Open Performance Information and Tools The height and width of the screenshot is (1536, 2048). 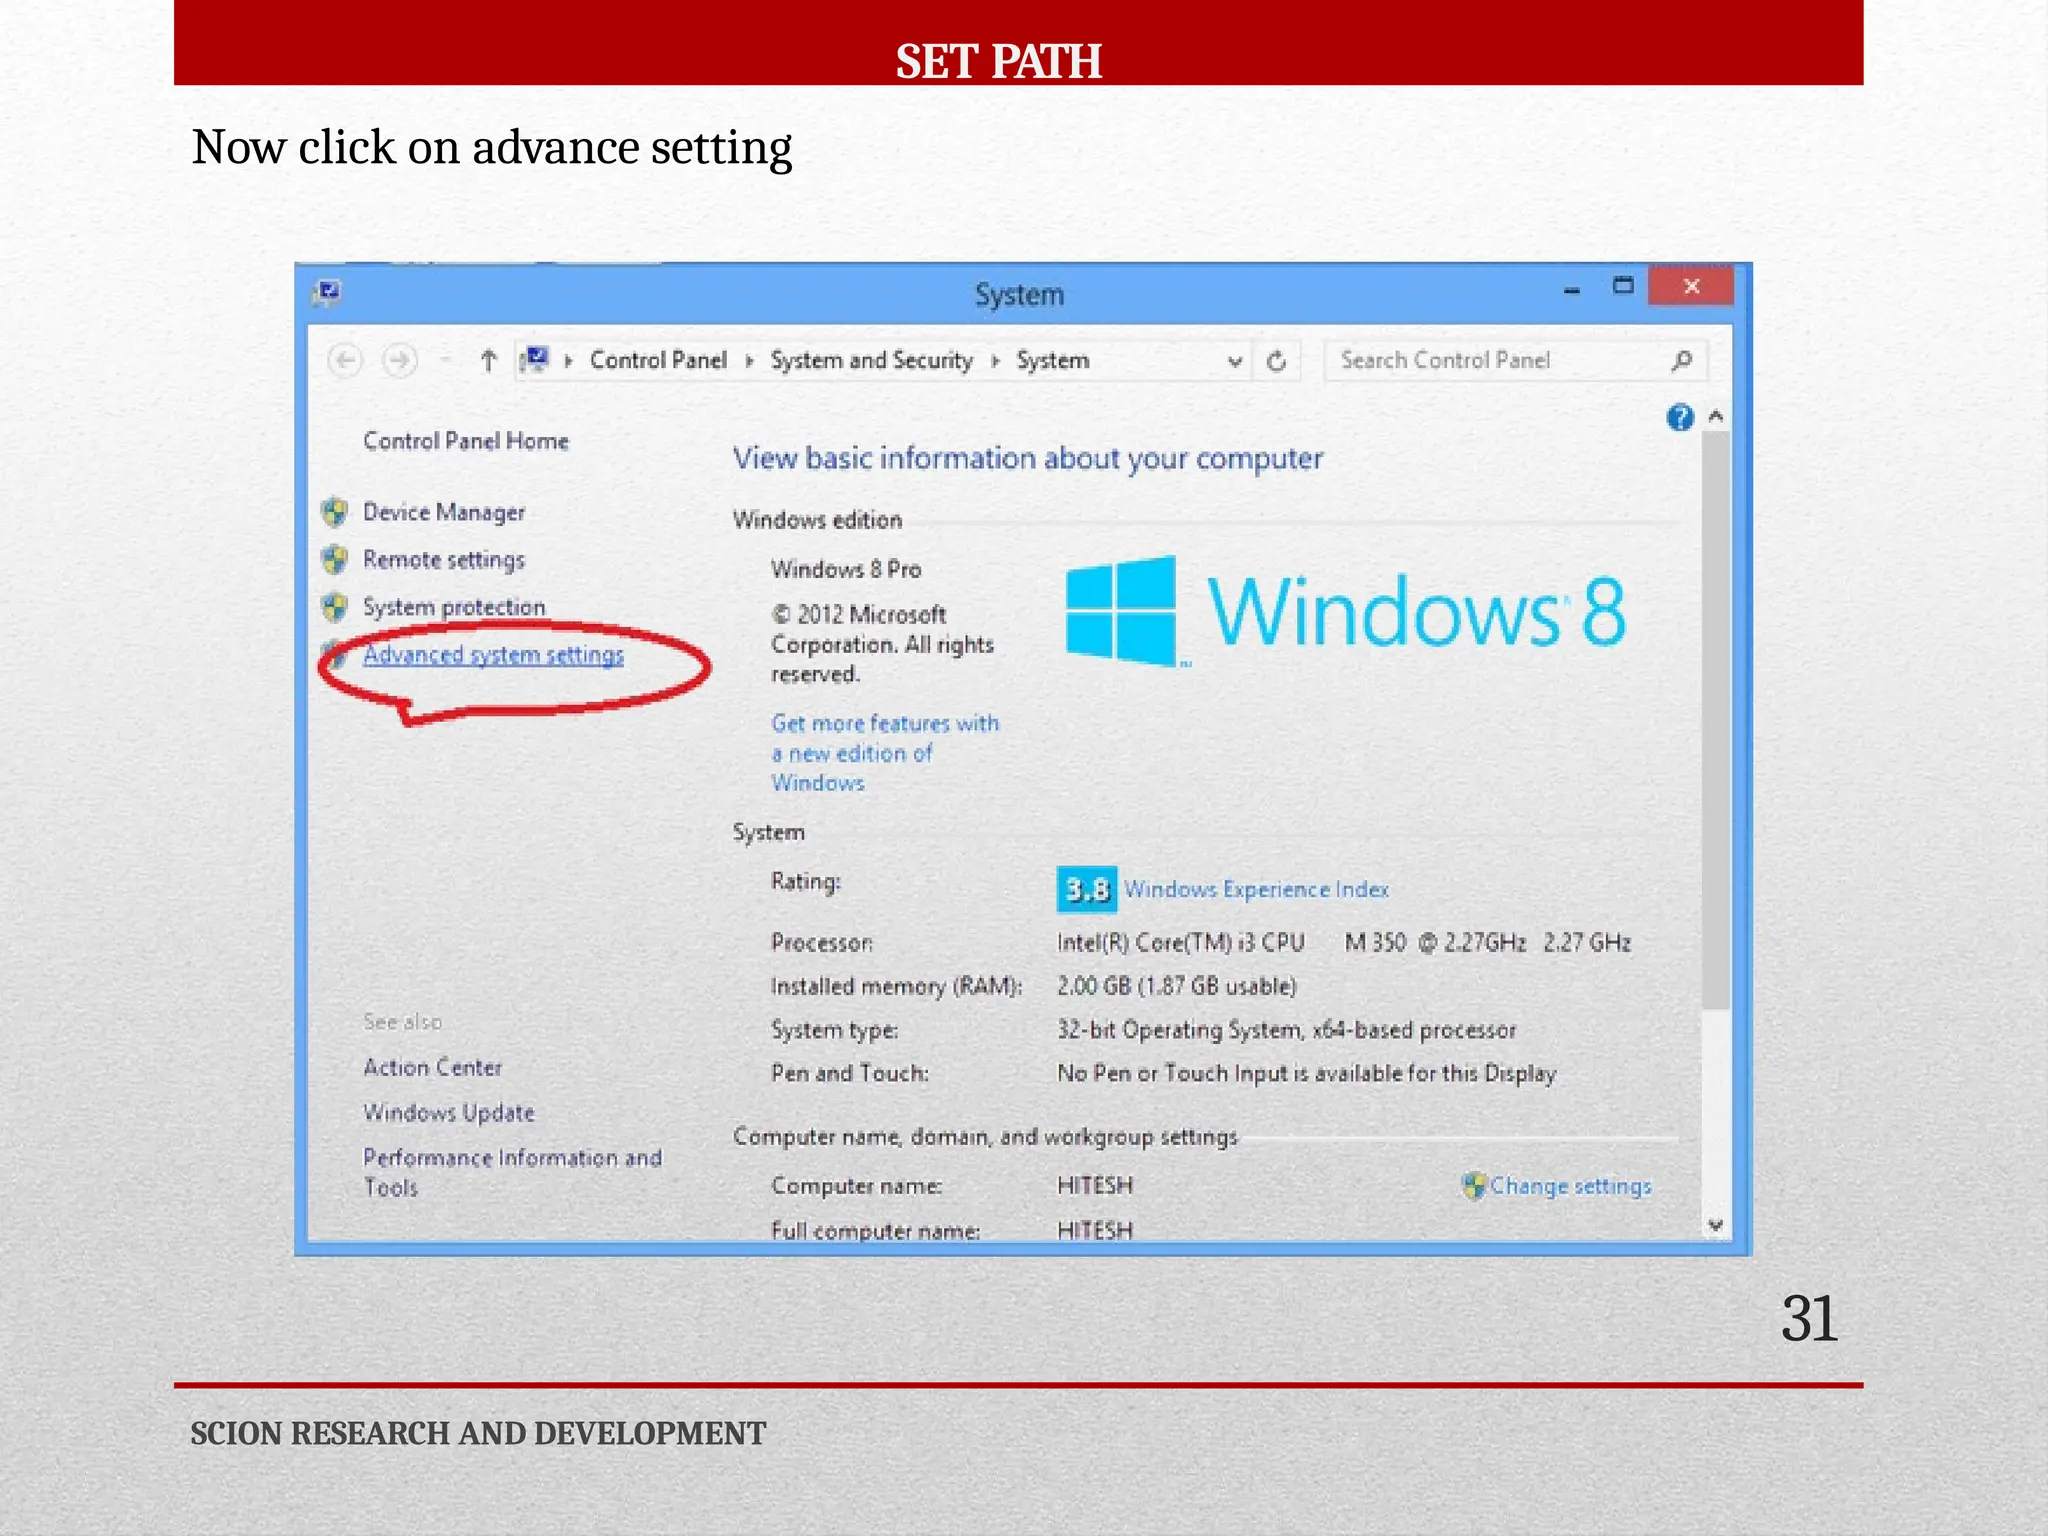[x=512, y=1172]
